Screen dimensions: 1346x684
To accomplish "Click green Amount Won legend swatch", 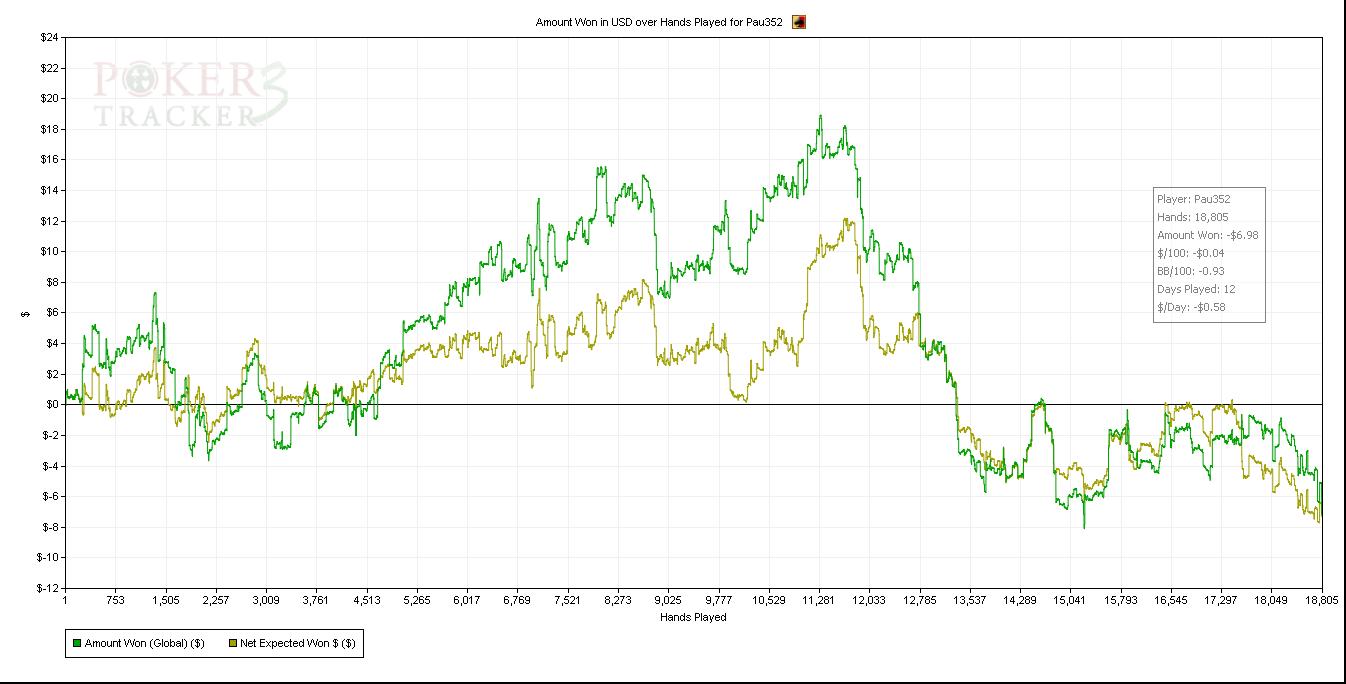I will (76, 644).
